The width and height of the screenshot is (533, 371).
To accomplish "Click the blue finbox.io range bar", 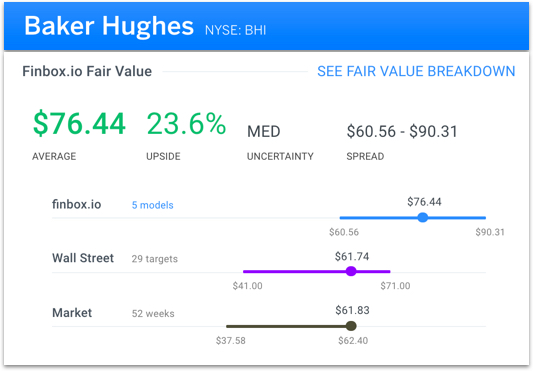I will [413, 218].
